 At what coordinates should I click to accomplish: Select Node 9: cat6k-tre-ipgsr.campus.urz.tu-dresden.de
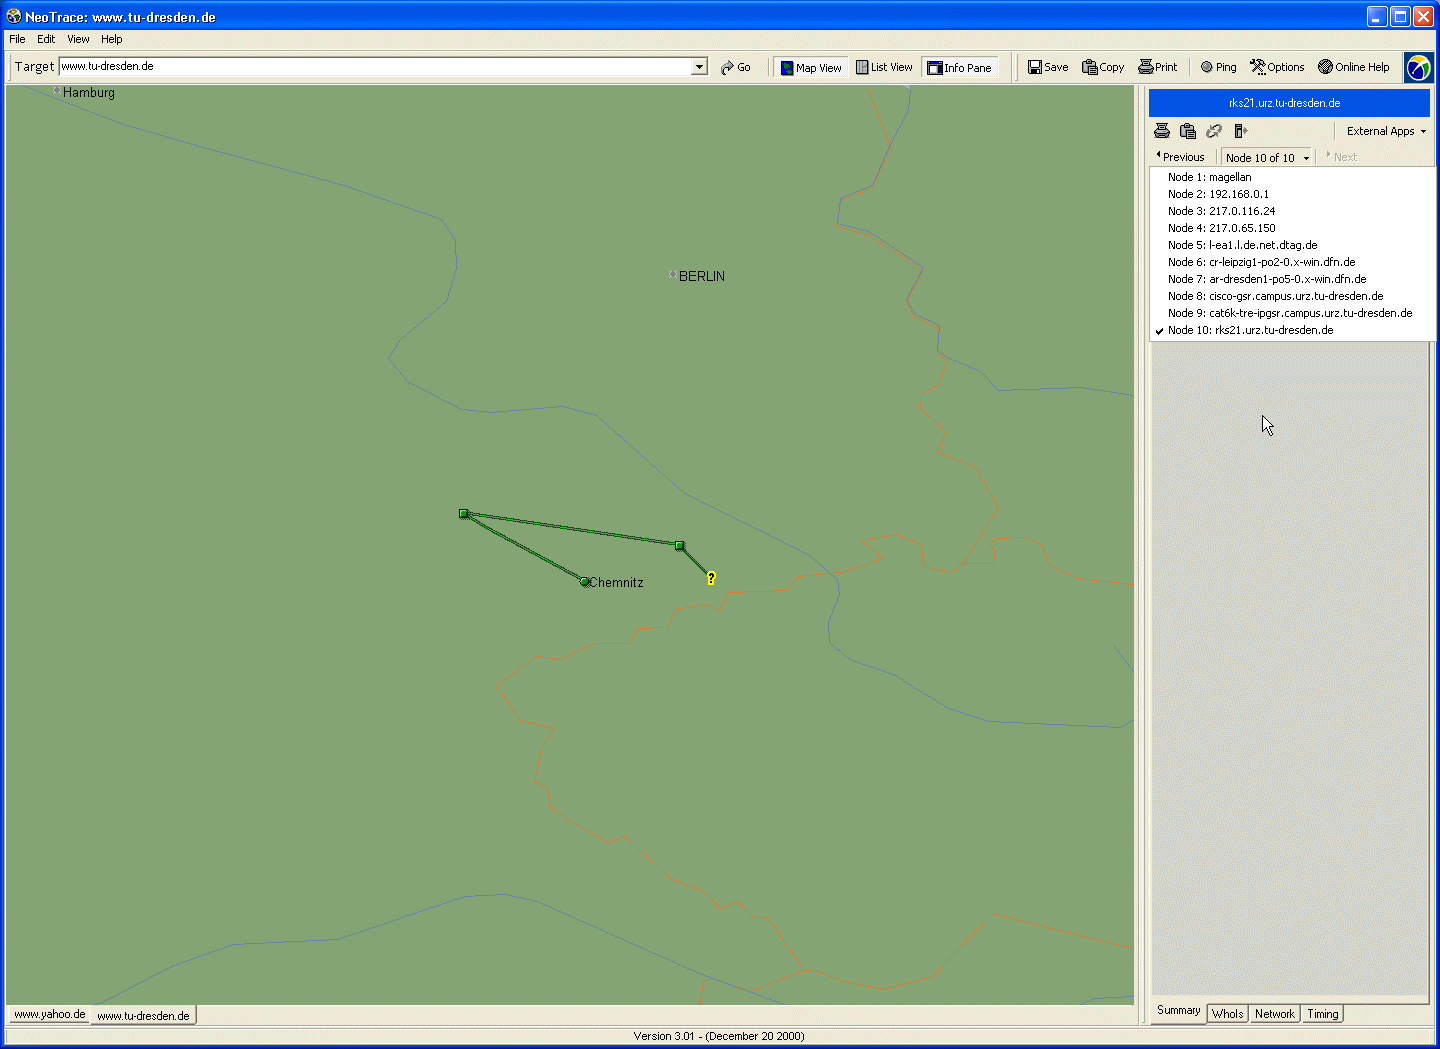click(x=1292, y=313)
